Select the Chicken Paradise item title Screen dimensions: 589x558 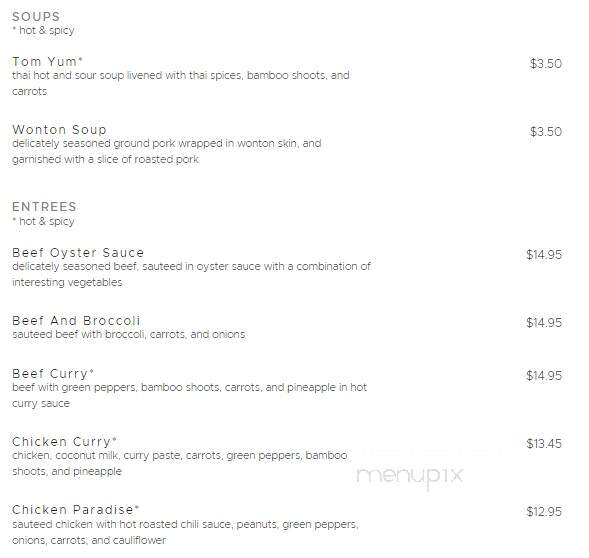(x=76, y=510)
